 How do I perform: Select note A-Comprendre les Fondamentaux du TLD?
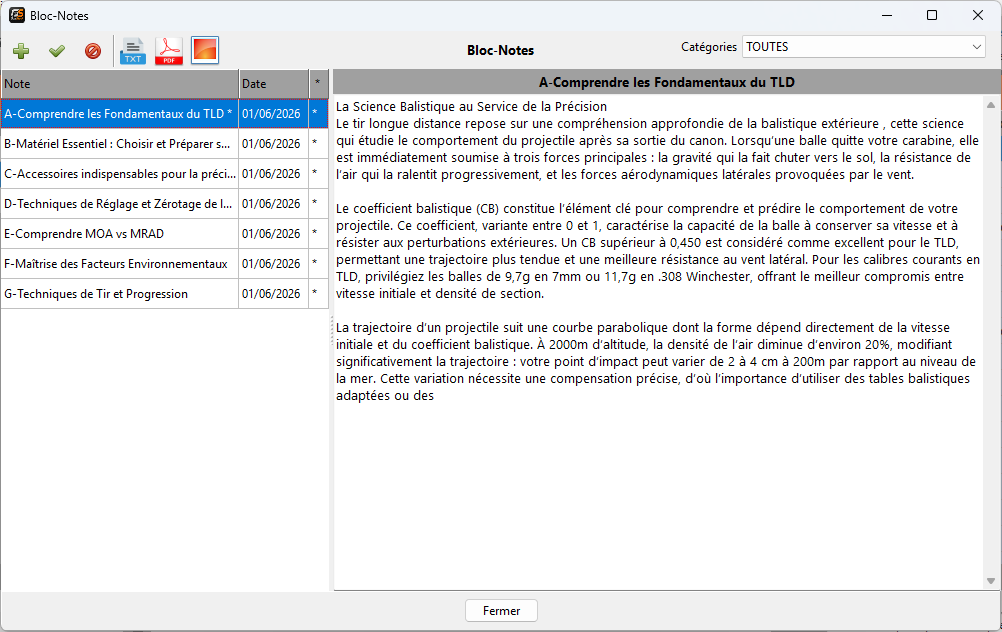coord(119,114)
